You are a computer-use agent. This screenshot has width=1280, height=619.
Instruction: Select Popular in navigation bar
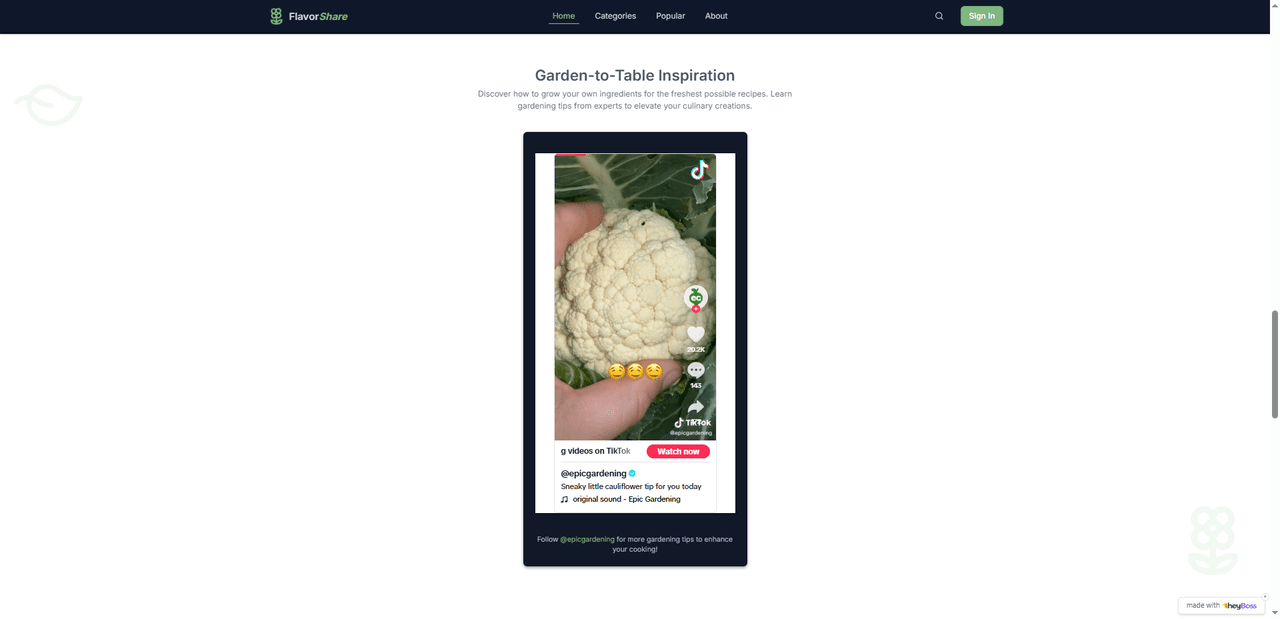670,16
